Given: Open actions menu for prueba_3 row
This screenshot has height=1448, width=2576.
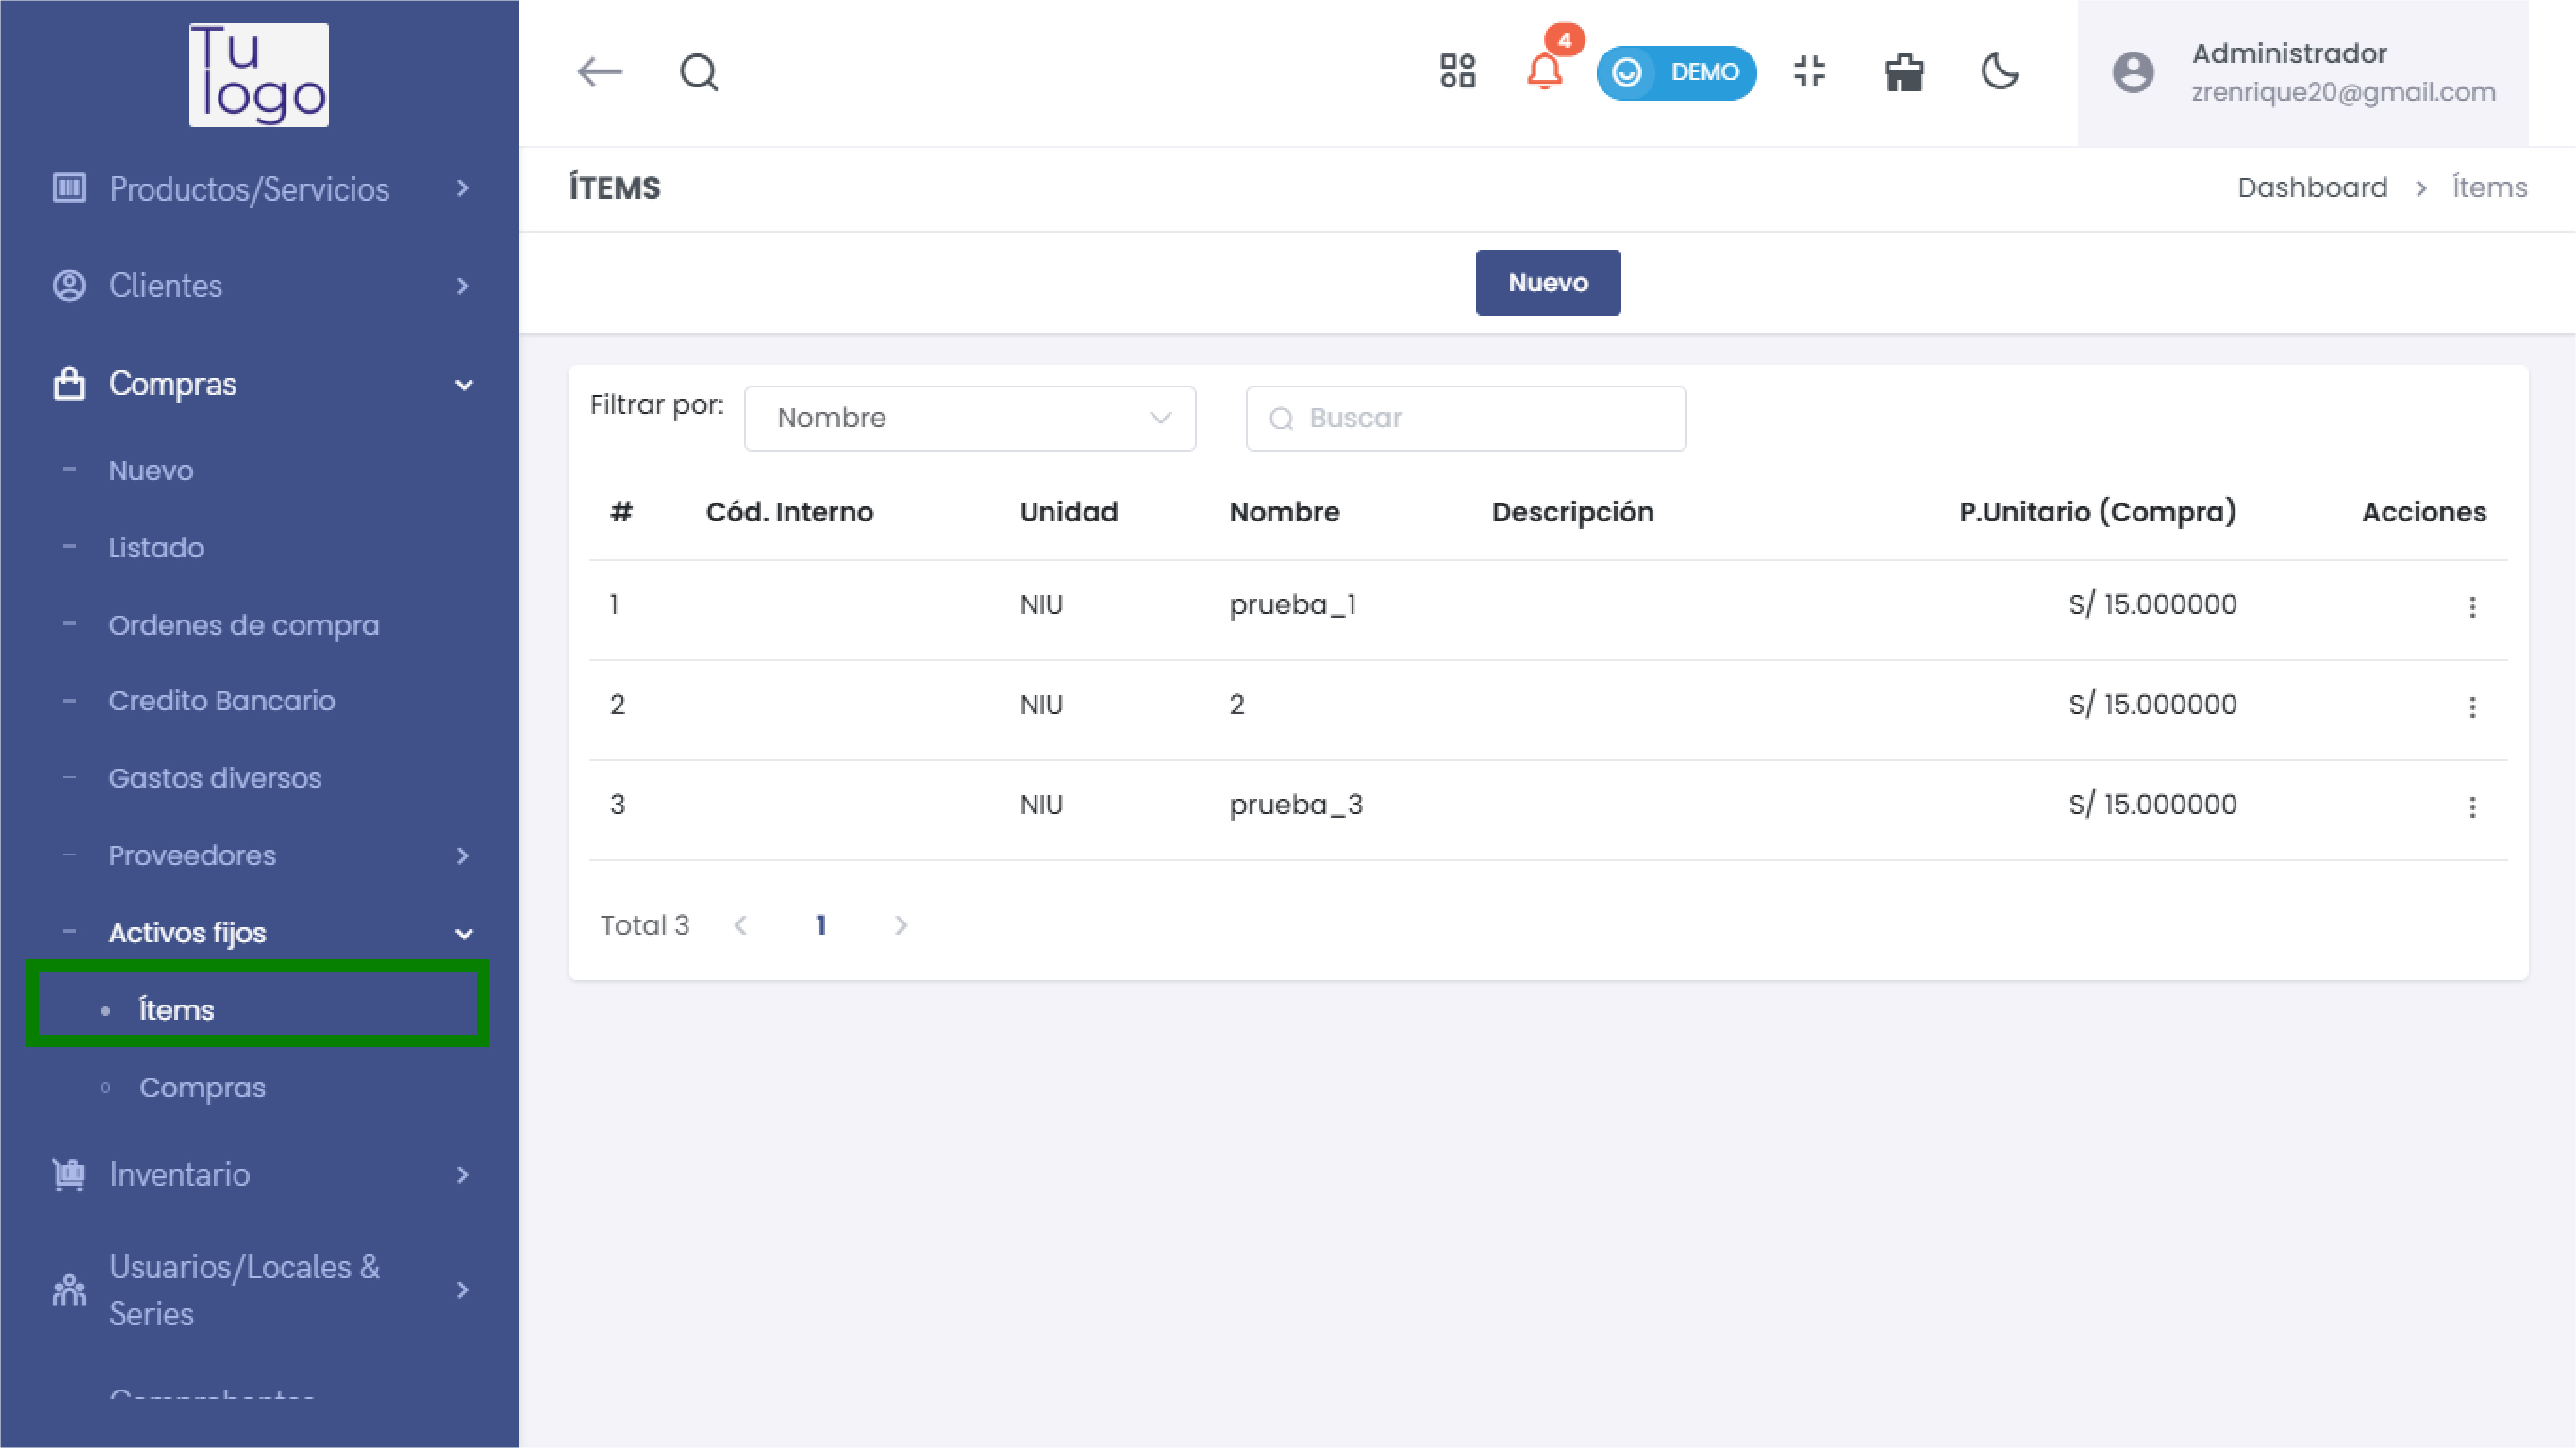Looking at the screenshot, I should (2472, 806).
